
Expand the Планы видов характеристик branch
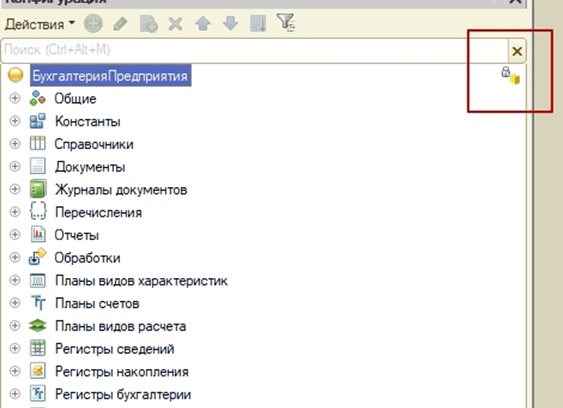(x=15, y=280)
